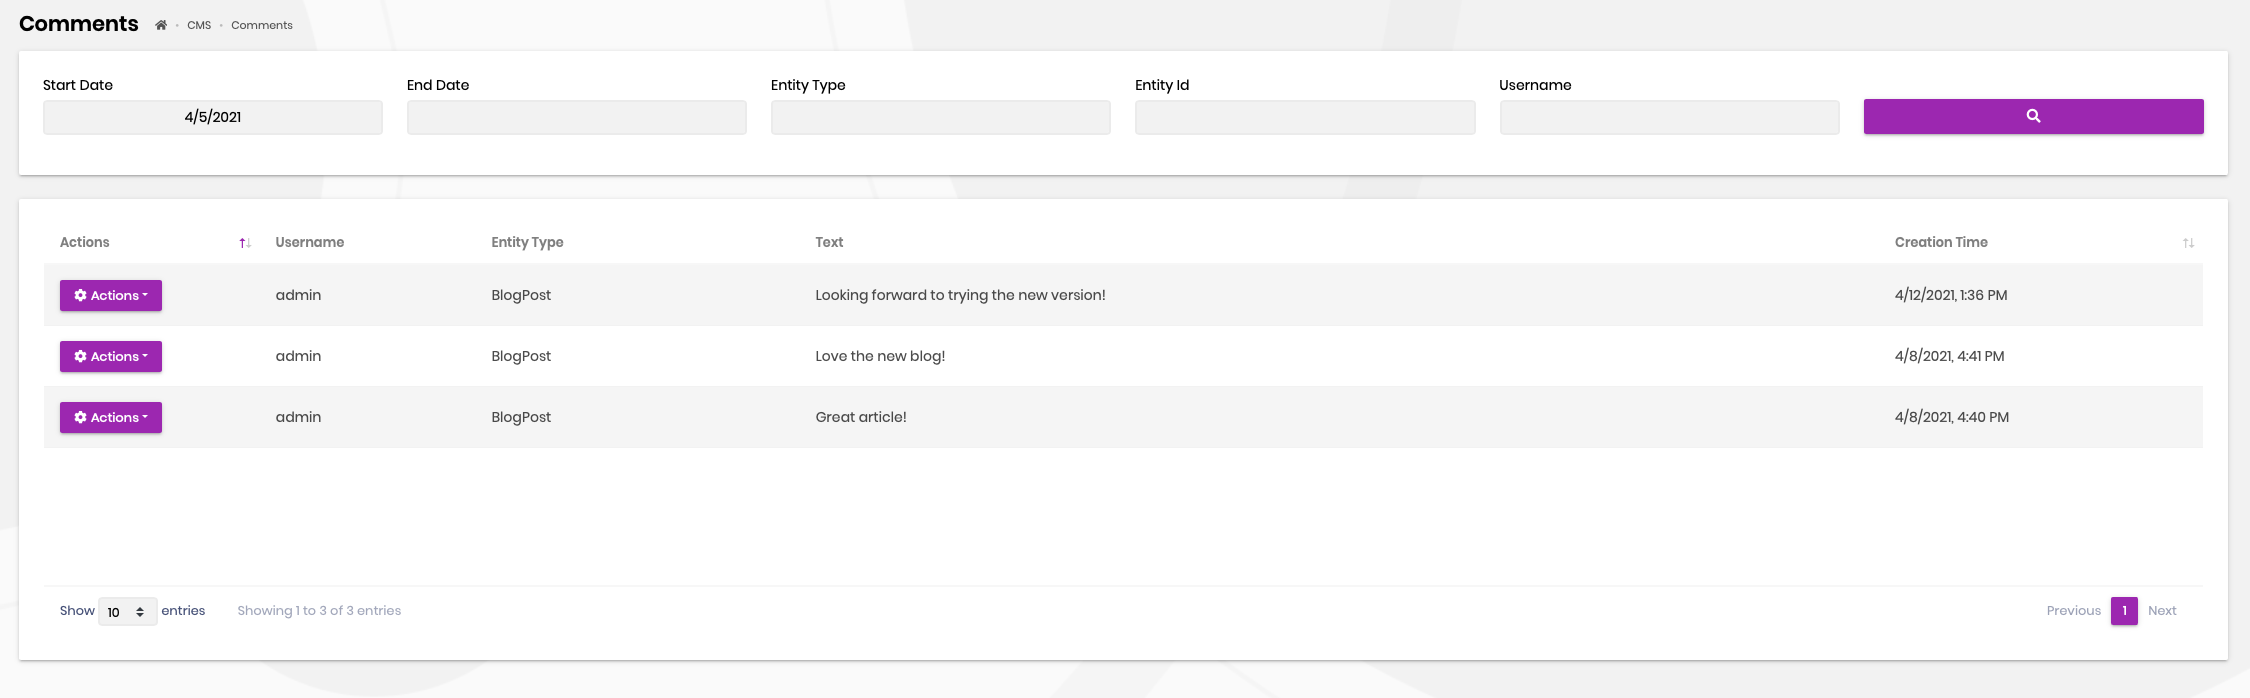The height and width of the screenshot is (698, 2250).
Task: Click the '4/12/2021, 1:36 PM' creation time
Action: tap(1951, 295)
